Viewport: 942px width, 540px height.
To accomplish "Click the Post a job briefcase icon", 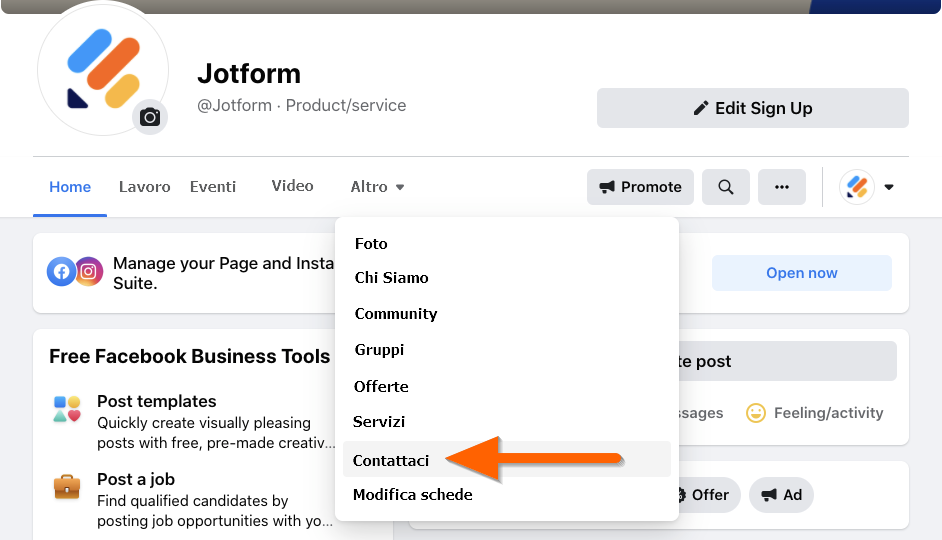I will click(67, 487).
